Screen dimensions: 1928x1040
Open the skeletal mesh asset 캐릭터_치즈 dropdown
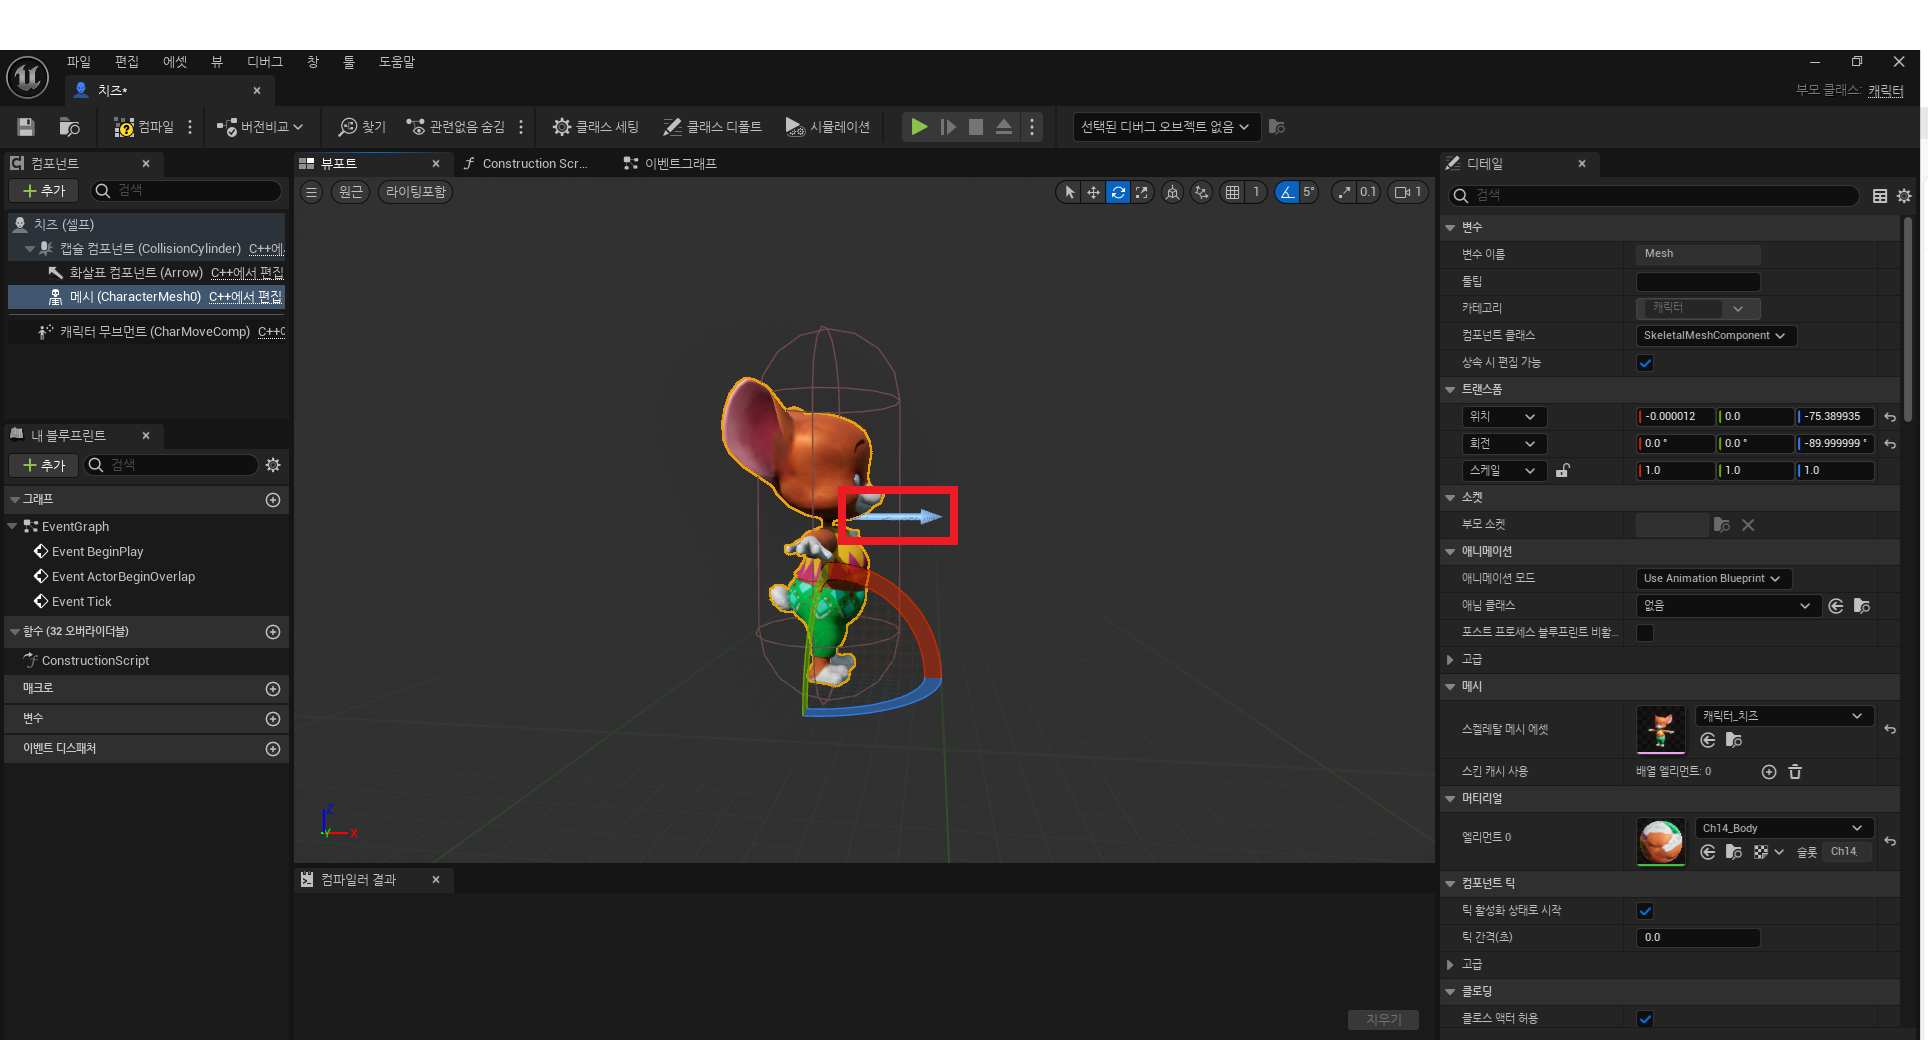[x=1784, y=716]
